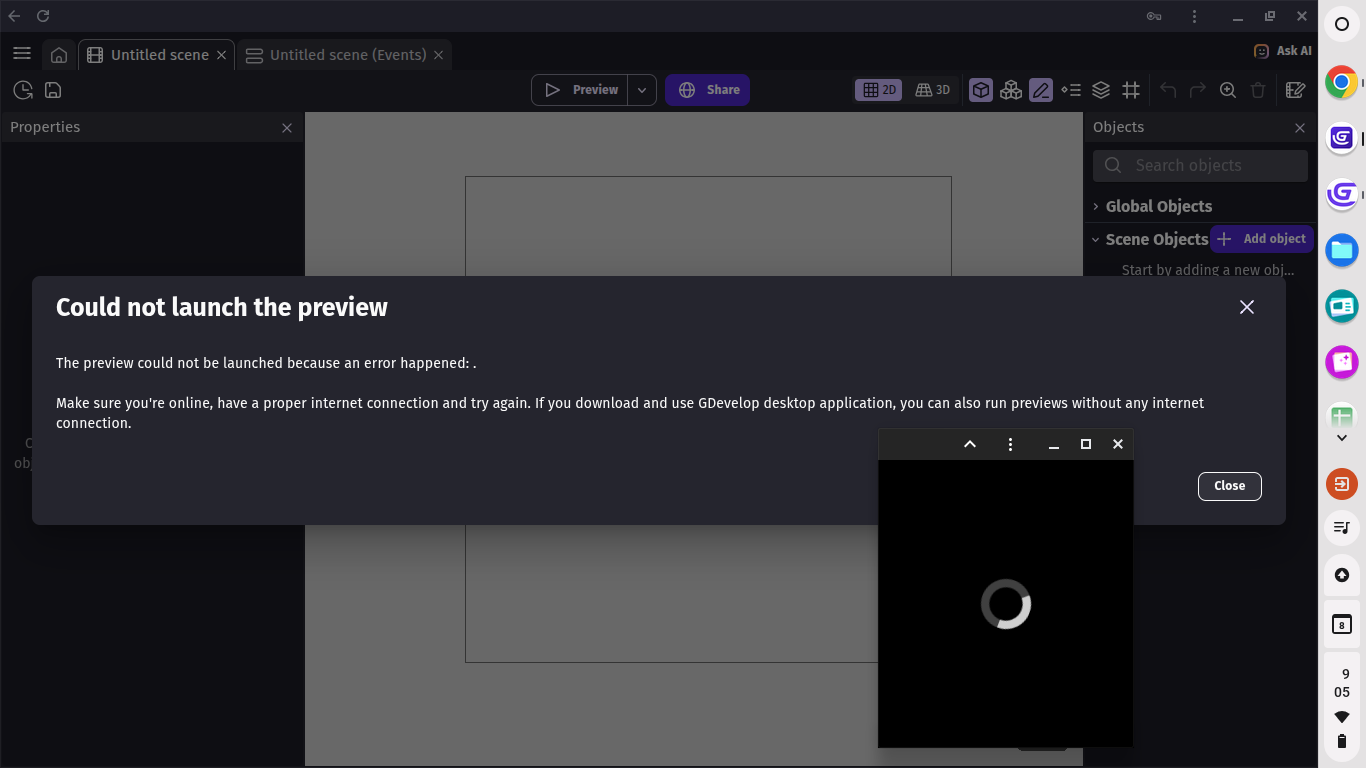1366x768 pixels.
Task: Switch editor to 2D view
Action: coord(879,90)
